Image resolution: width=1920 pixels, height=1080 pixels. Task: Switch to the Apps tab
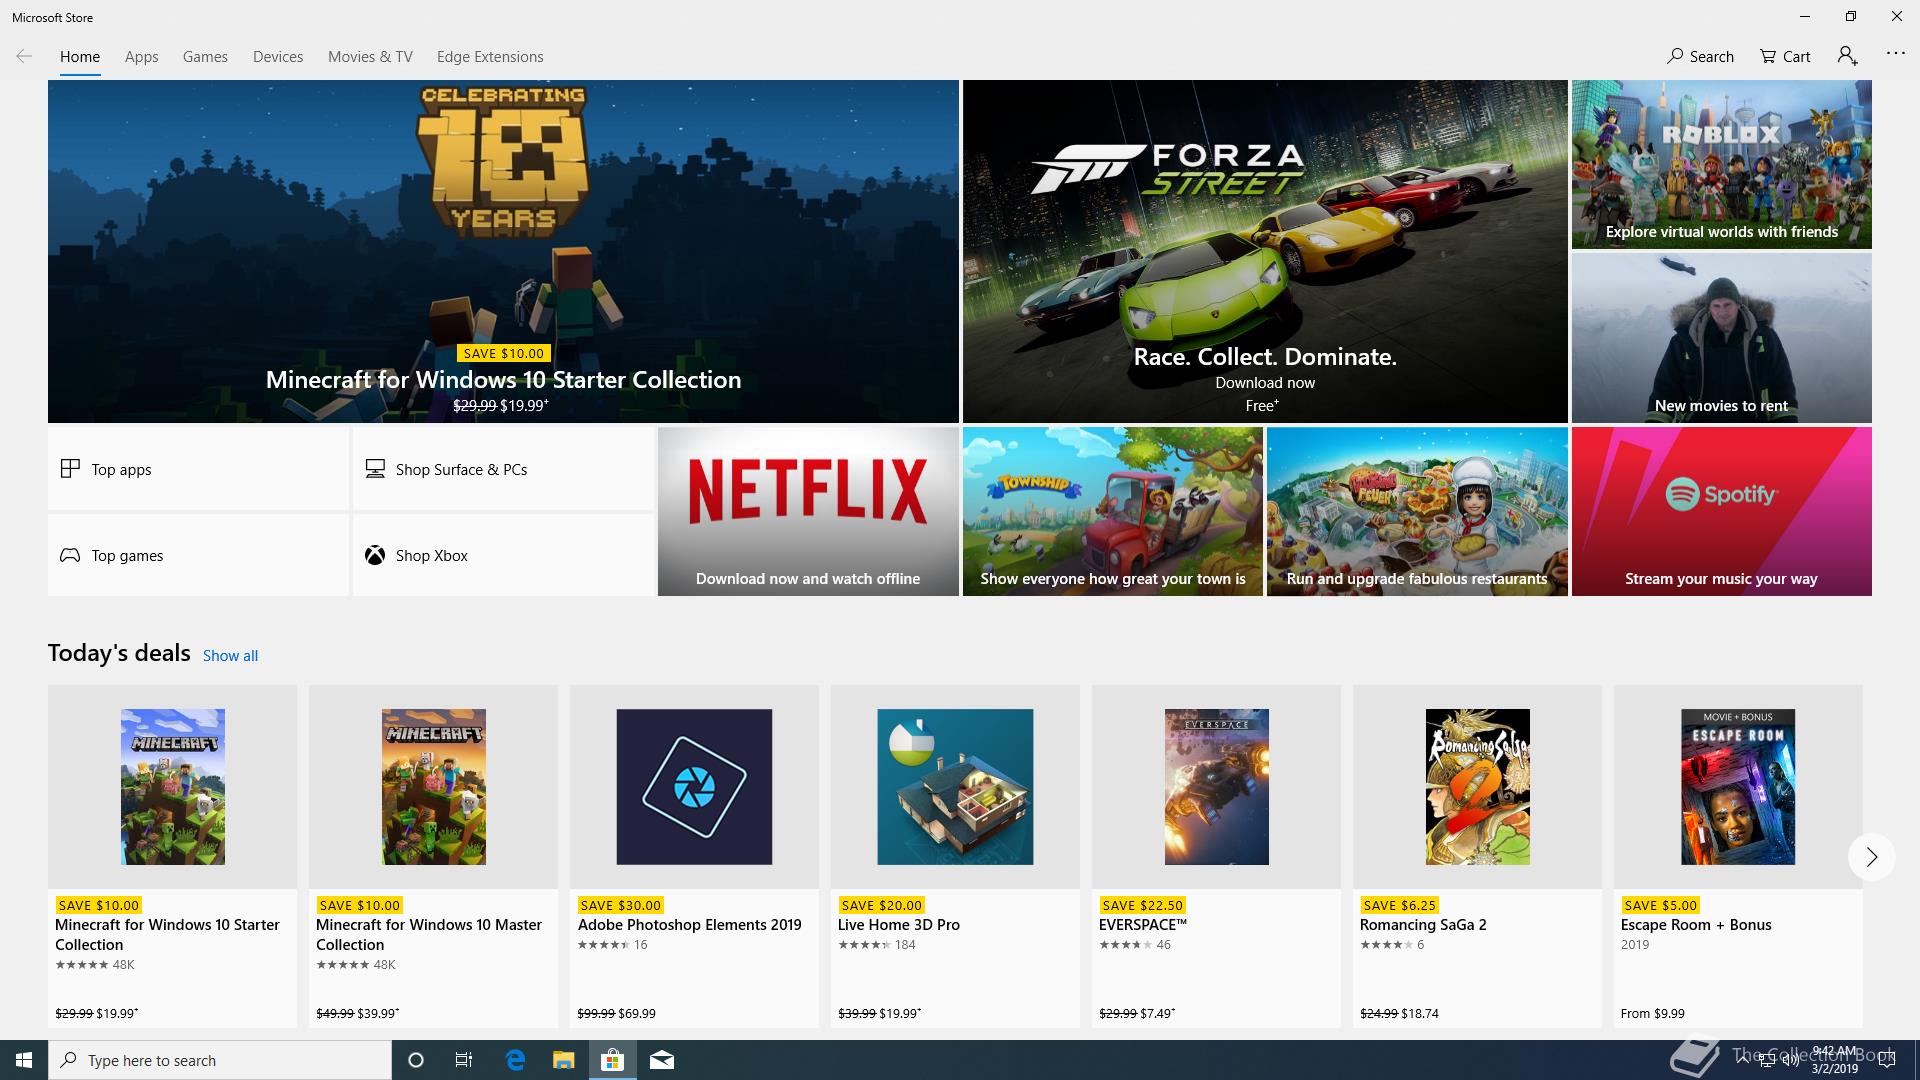tap(142, 57)
